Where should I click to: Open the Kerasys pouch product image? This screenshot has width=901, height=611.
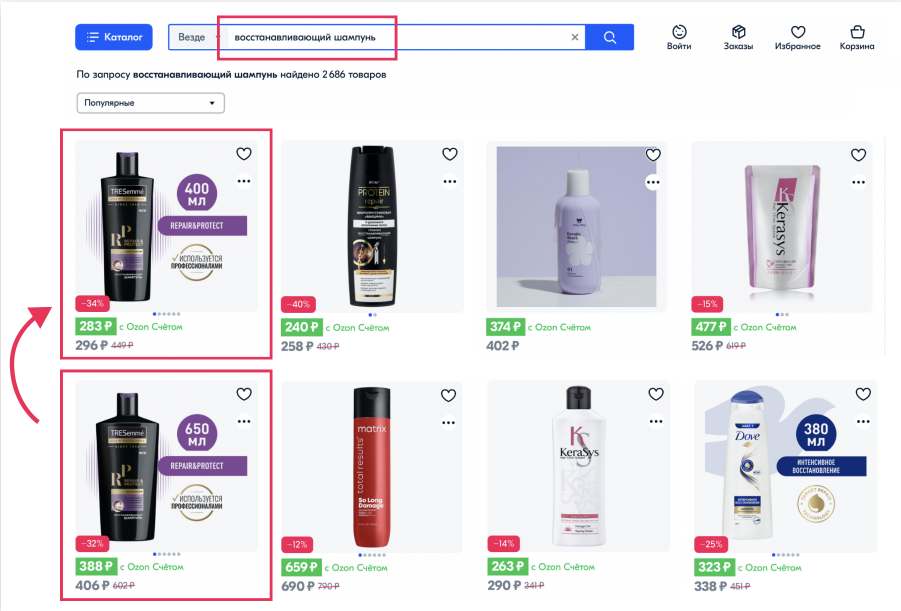click(x=782, y=226)
